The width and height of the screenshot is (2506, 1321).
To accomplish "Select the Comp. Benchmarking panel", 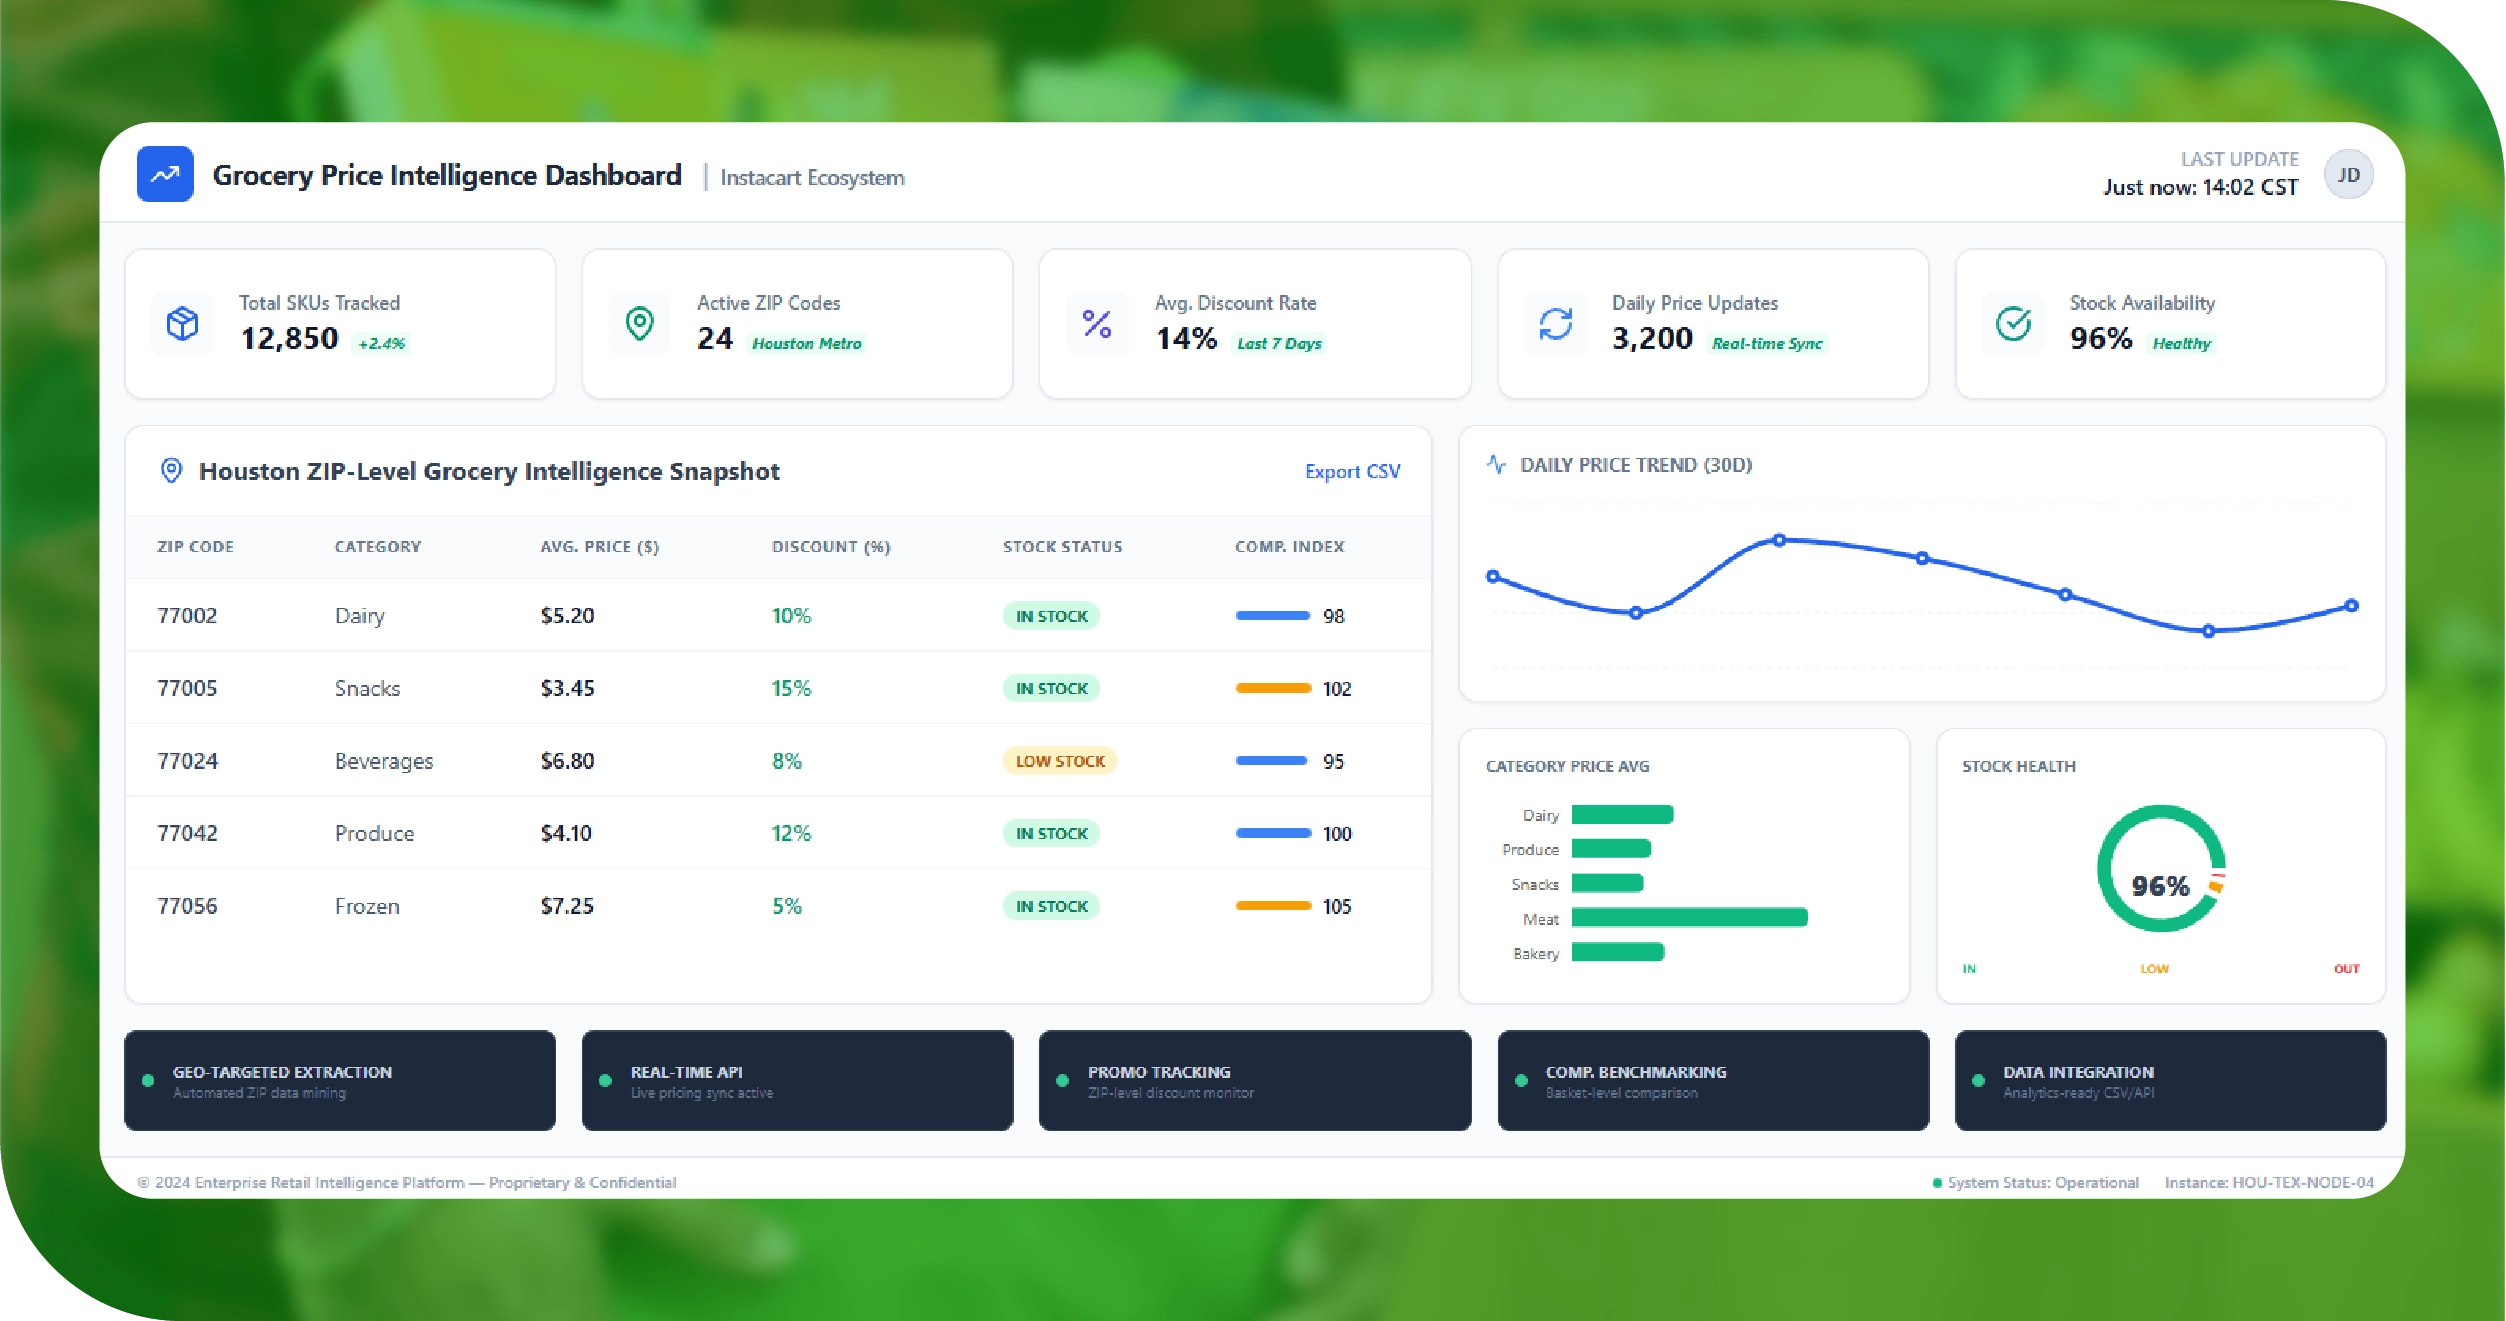I will pyautogui.click(x=1712, y=1080).
